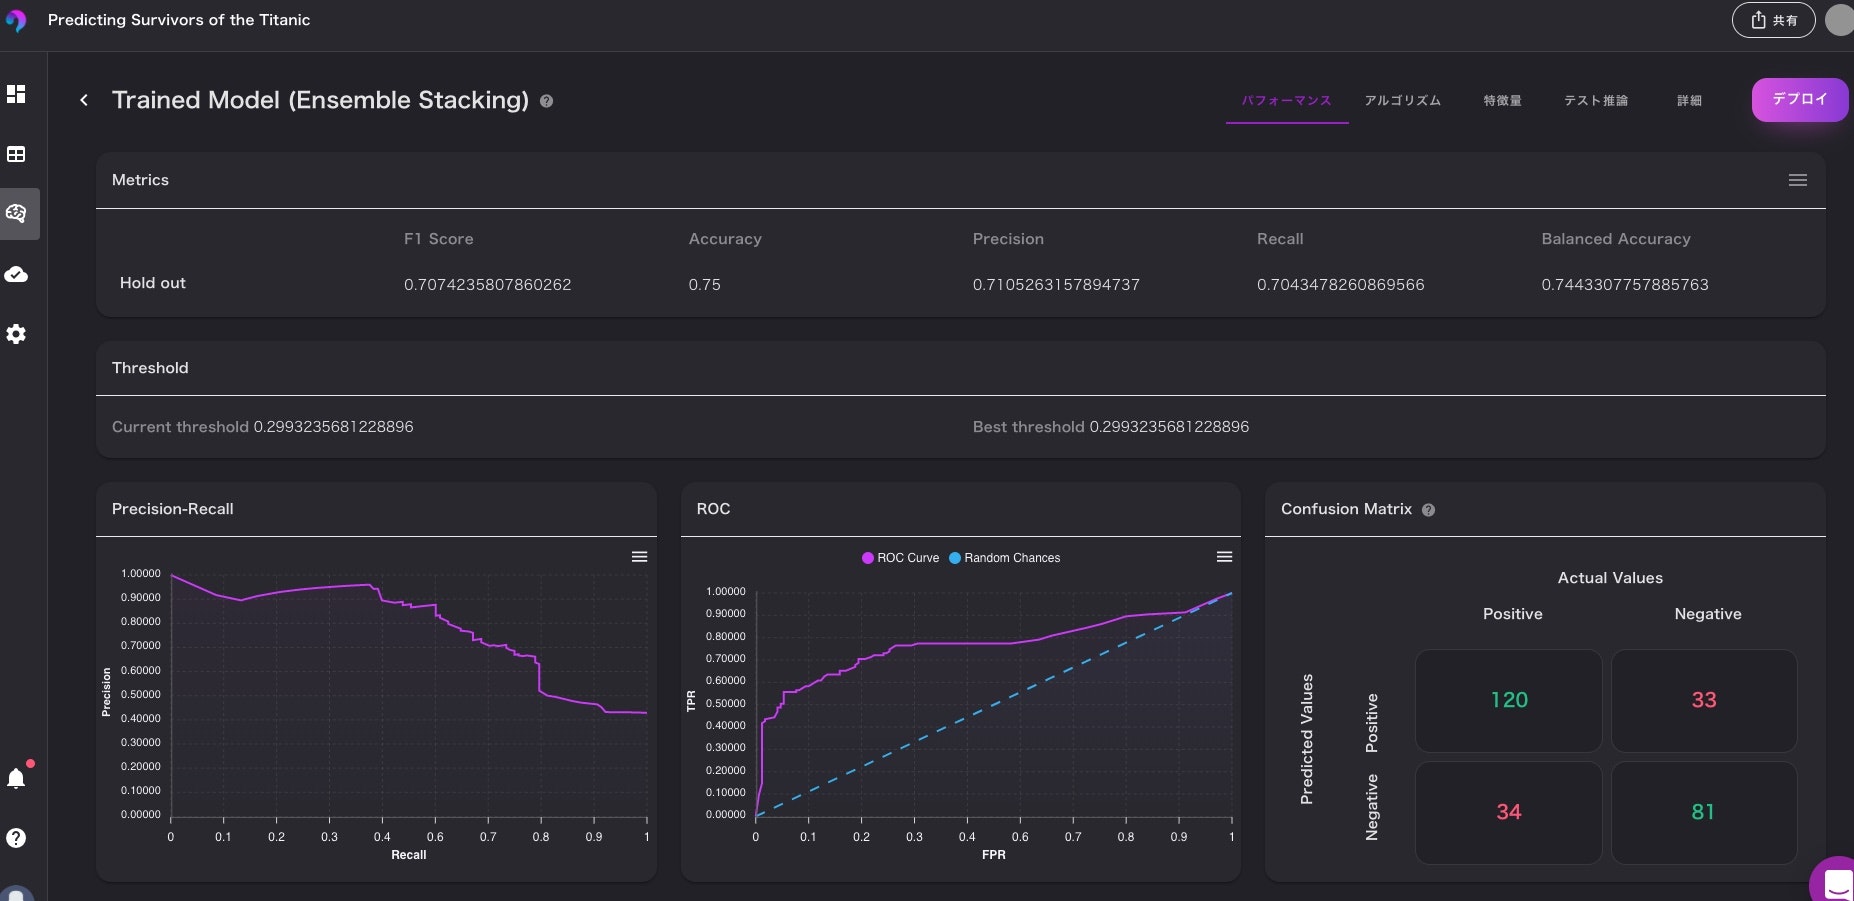Click the Hold out row label
Screen dimensions: 1854x901
(153, 283)
